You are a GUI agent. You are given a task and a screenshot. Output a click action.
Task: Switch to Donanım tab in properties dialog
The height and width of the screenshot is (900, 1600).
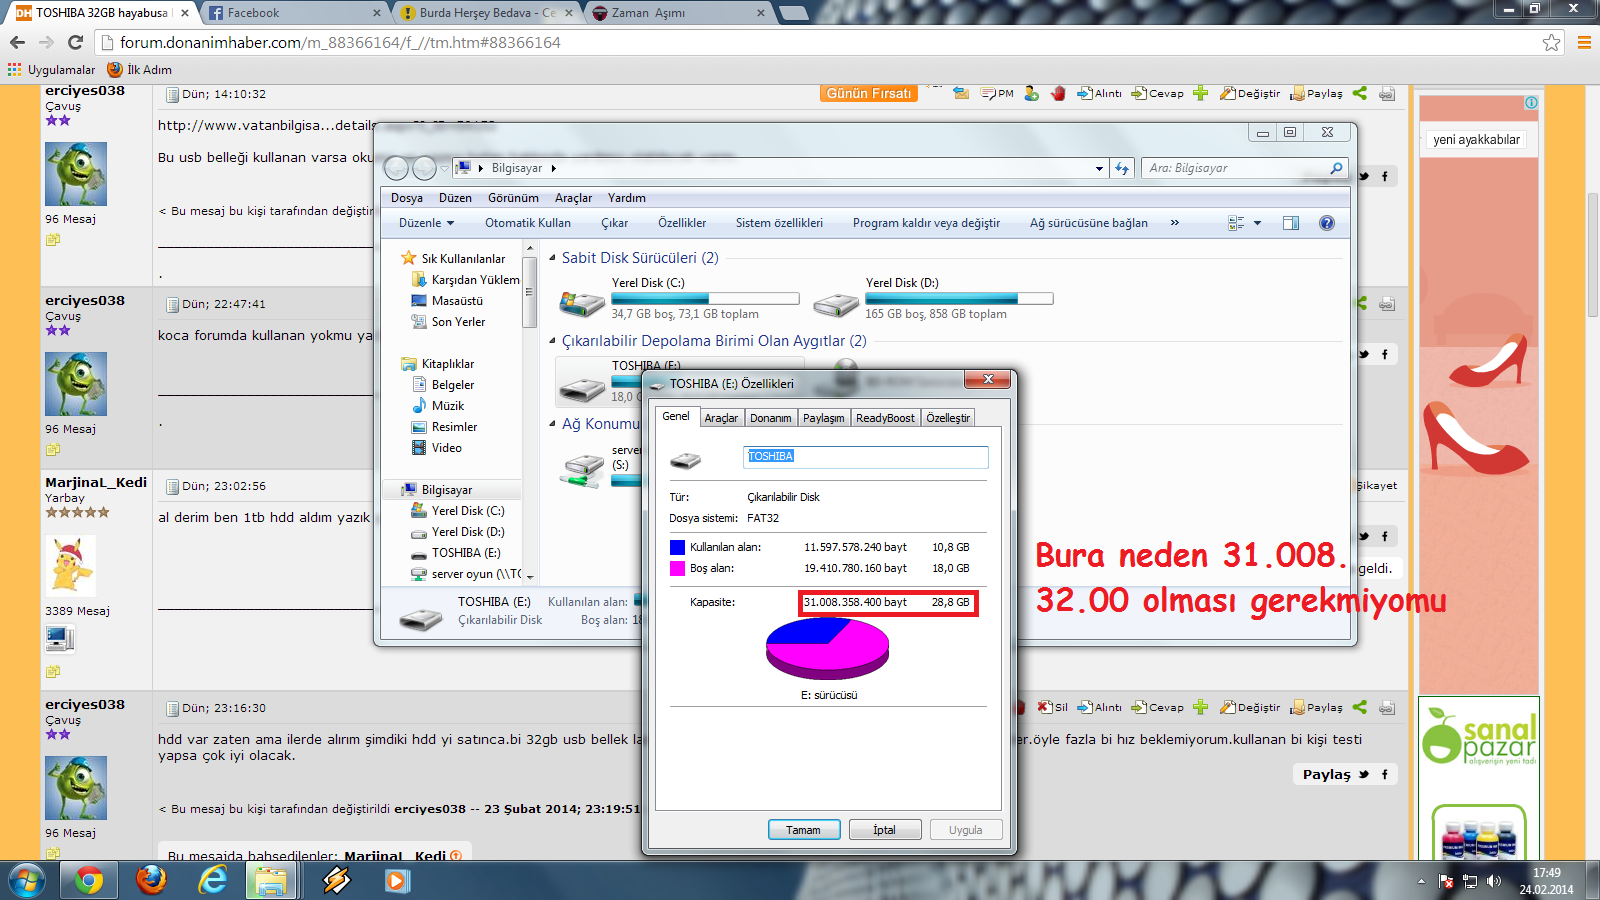[x=771, y=418]
